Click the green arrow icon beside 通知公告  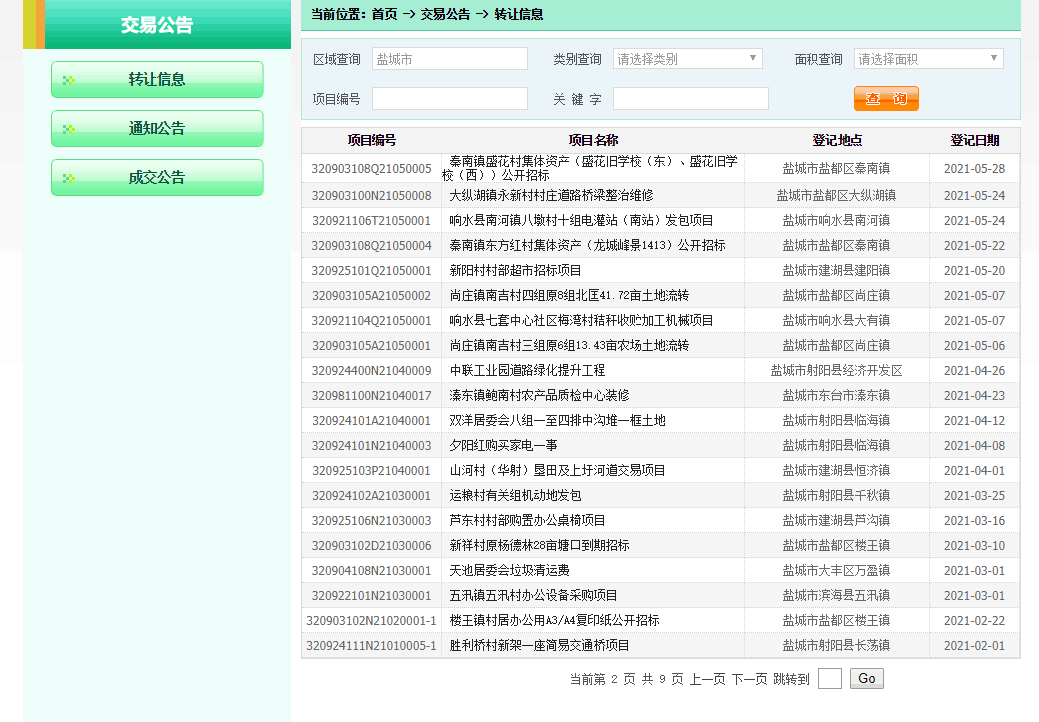[x=69, y=130]
